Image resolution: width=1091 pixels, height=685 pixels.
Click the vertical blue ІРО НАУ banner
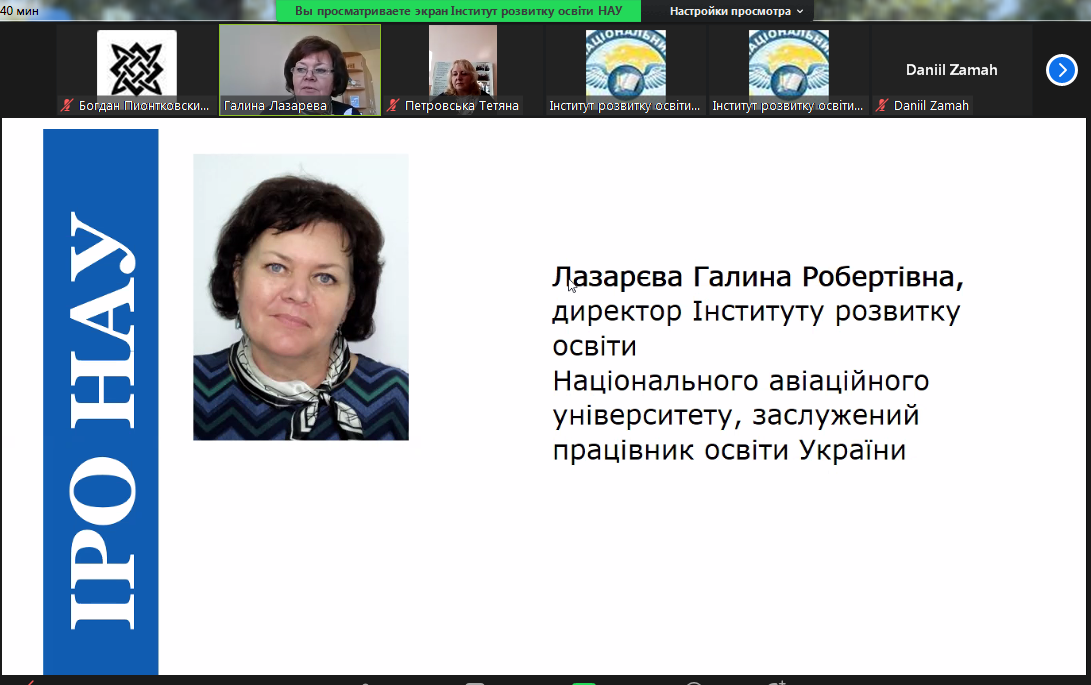point(100,400)
